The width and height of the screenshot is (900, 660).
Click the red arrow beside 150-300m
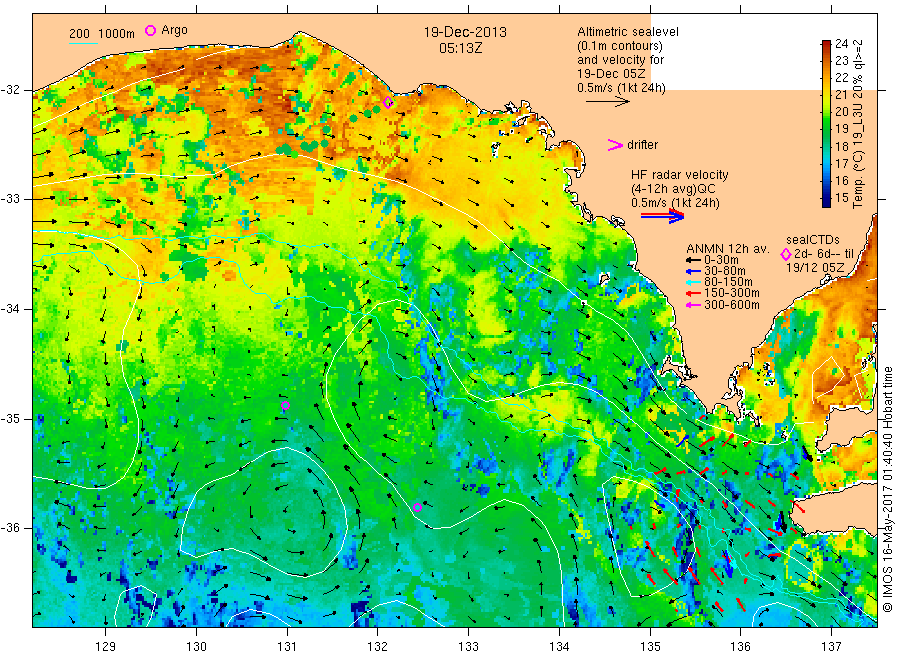tap(693, 294)
